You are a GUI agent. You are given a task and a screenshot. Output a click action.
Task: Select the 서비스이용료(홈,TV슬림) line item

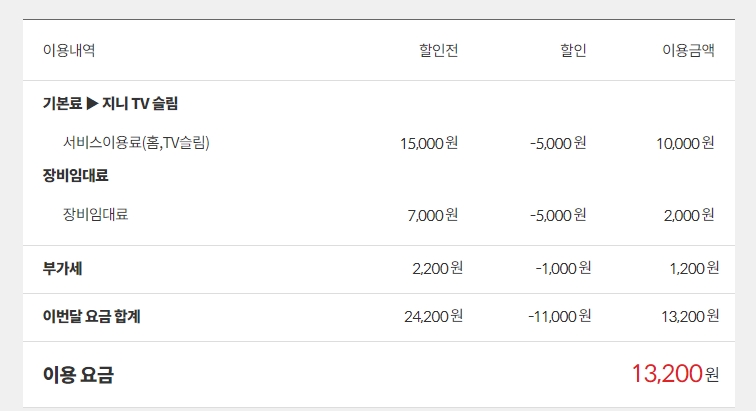[136, 143]
